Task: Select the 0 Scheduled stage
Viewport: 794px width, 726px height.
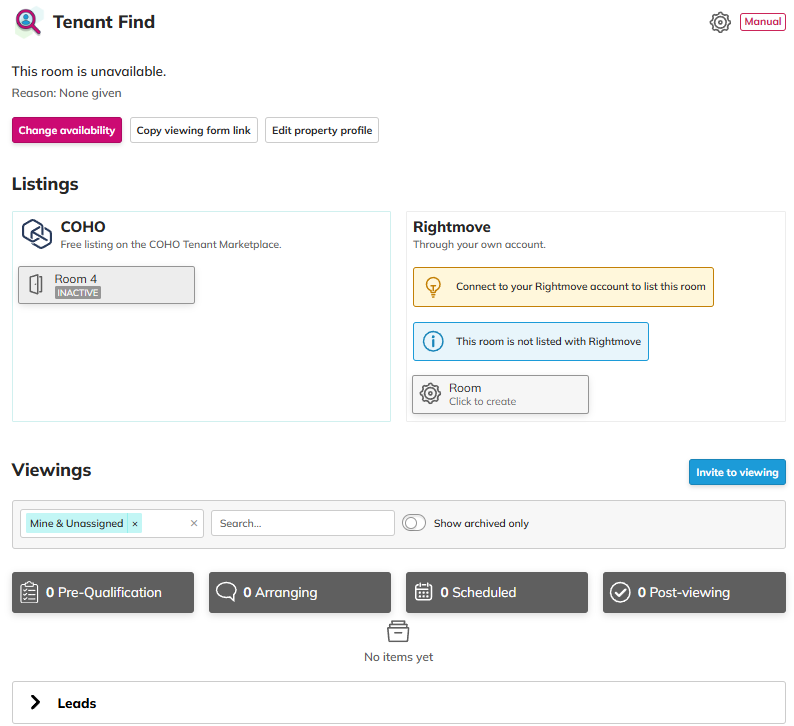Action: 497,592
